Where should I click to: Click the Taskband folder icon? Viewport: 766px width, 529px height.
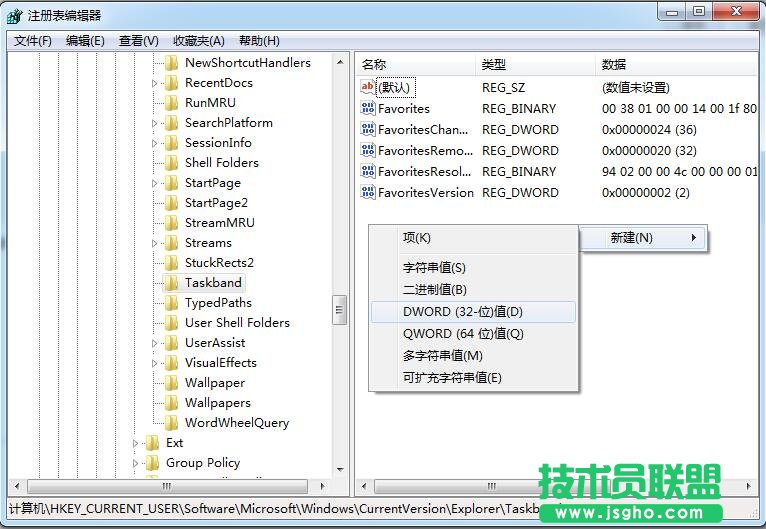click(x=171, y=283)
